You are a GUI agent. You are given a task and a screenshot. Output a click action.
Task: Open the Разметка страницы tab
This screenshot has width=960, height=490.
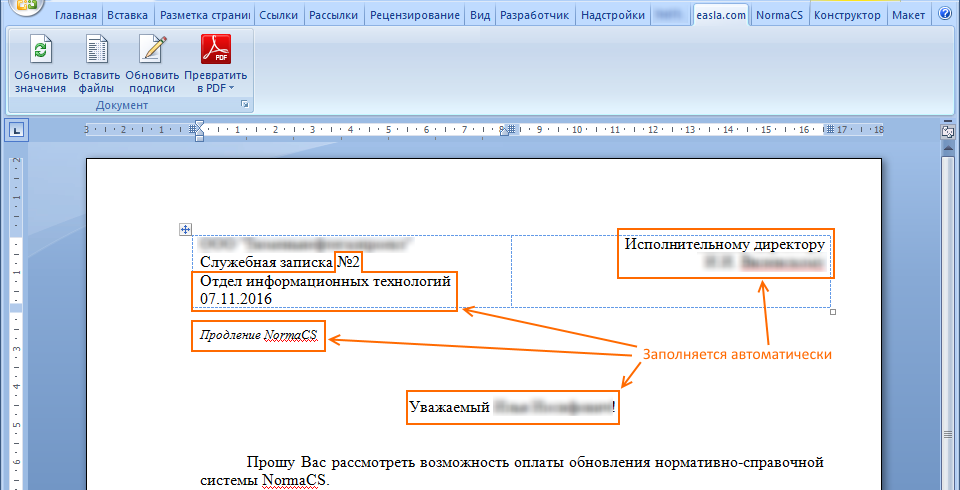(205, 15)
